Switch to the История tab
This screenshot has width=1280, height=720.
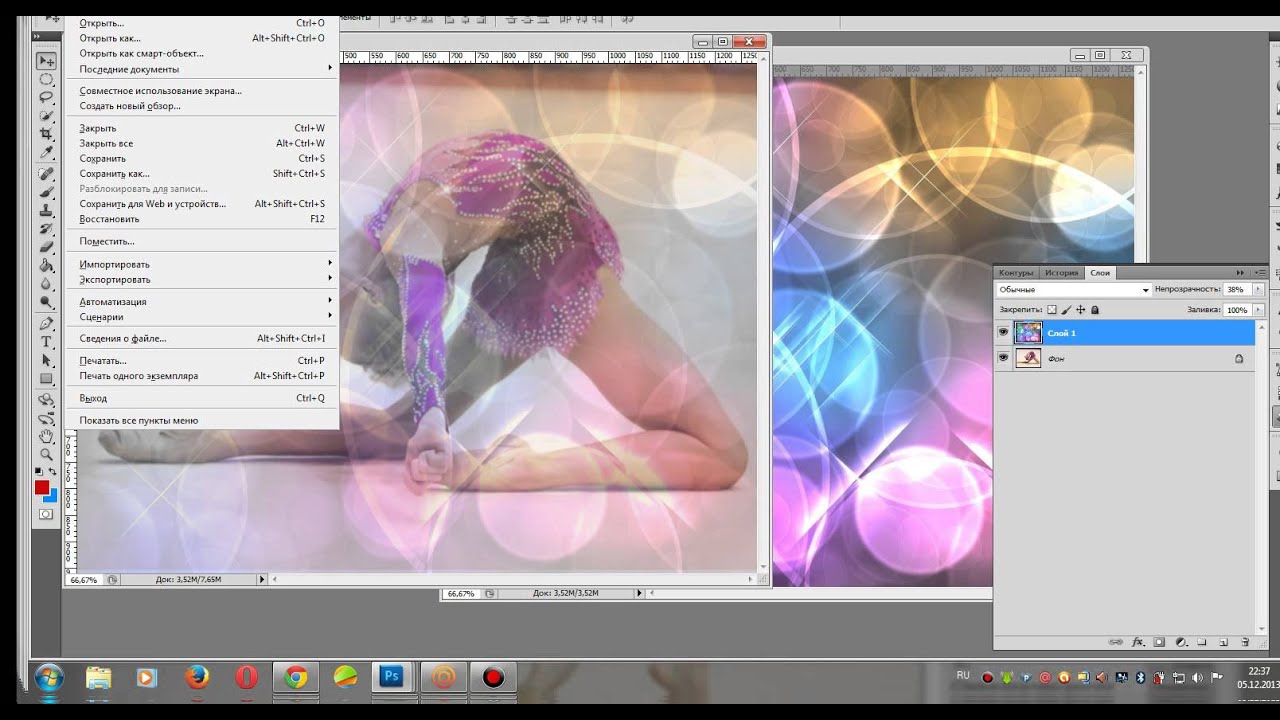[1061, 273]
